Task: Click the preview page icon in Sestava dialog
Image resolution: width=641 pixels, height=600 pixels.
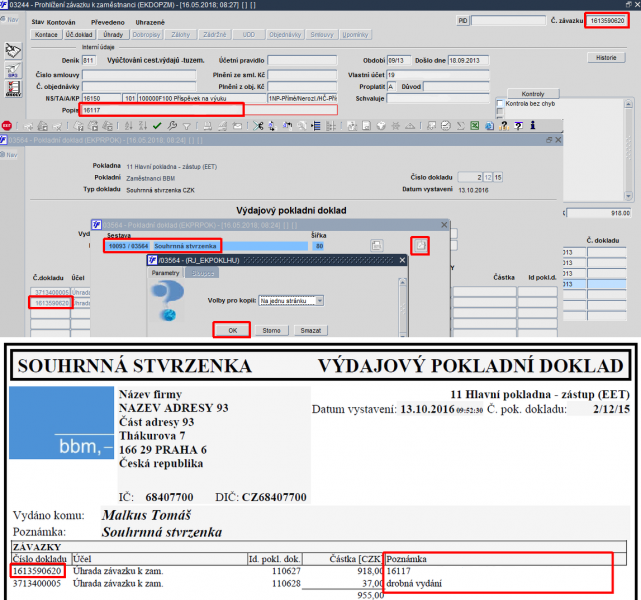Action: [420, 246]
